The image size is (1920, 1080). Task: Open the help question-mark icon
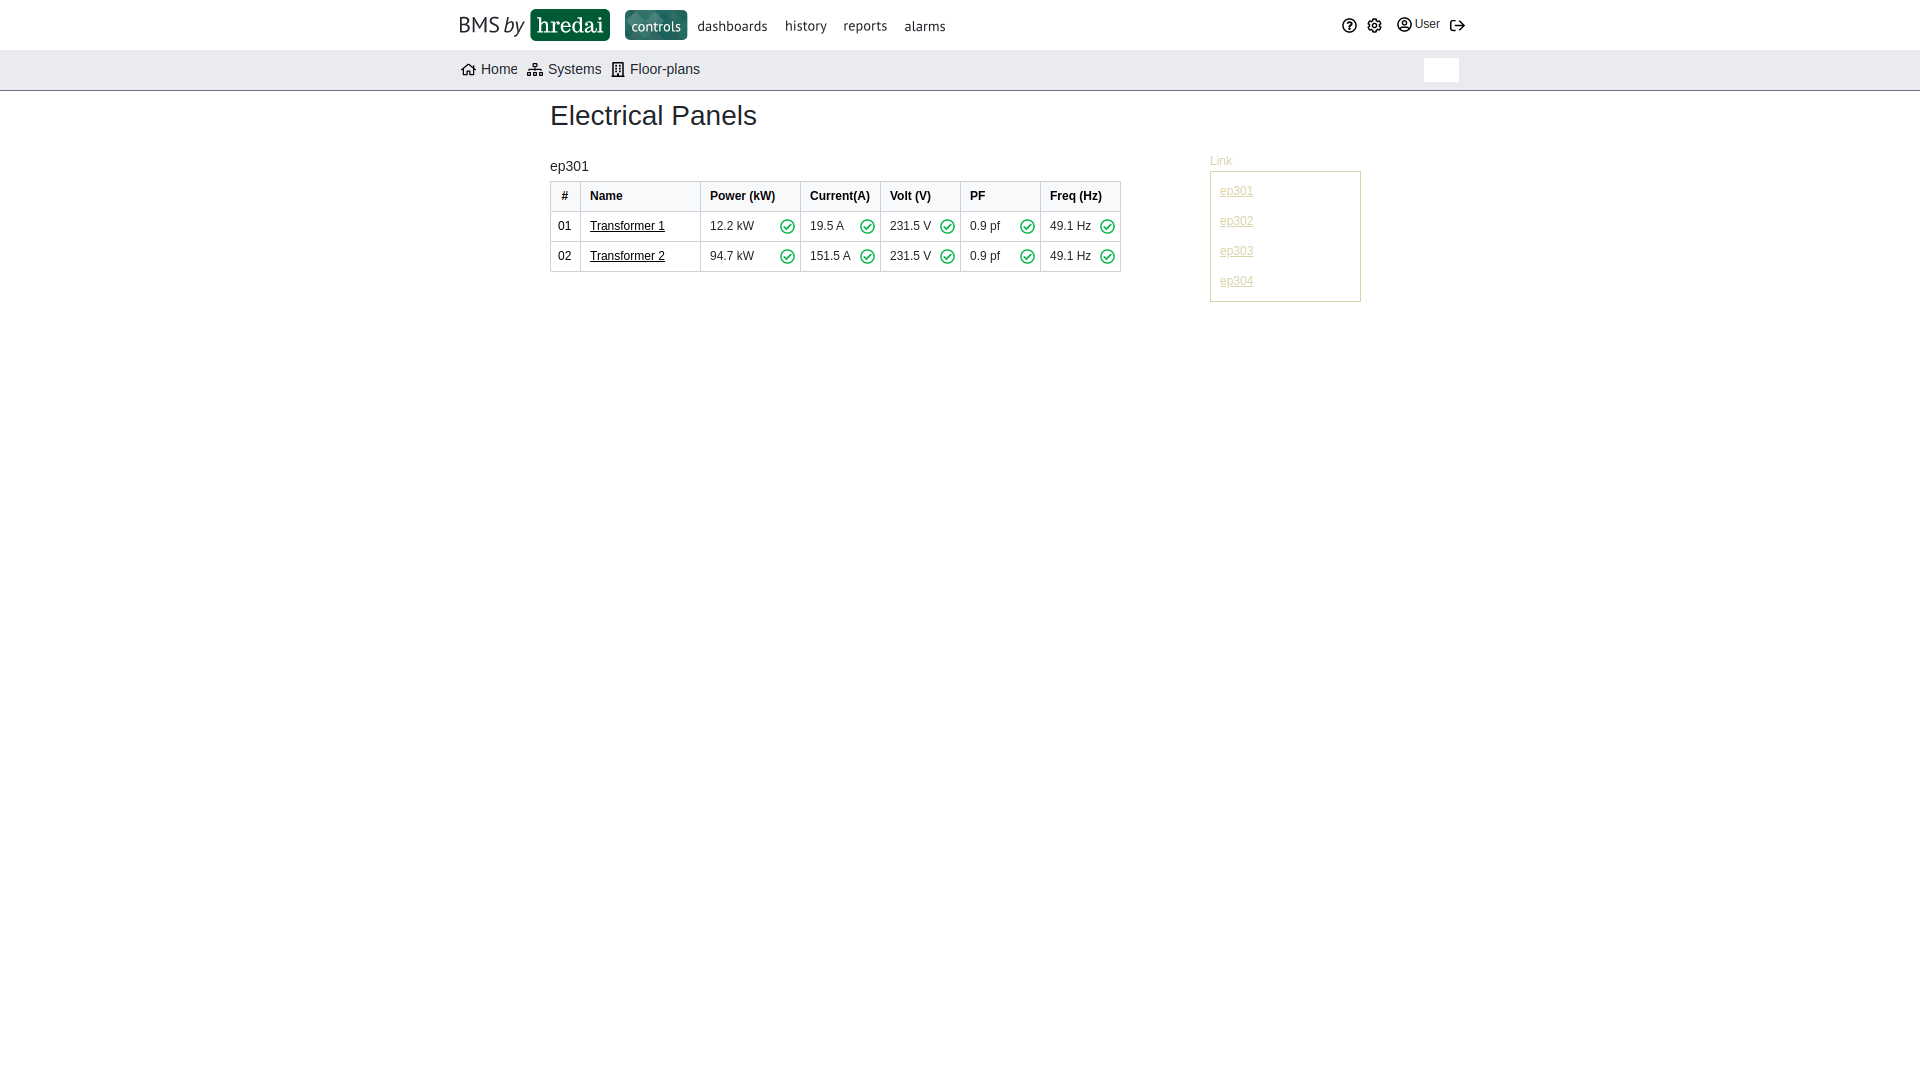click(x=1349, y=26)
